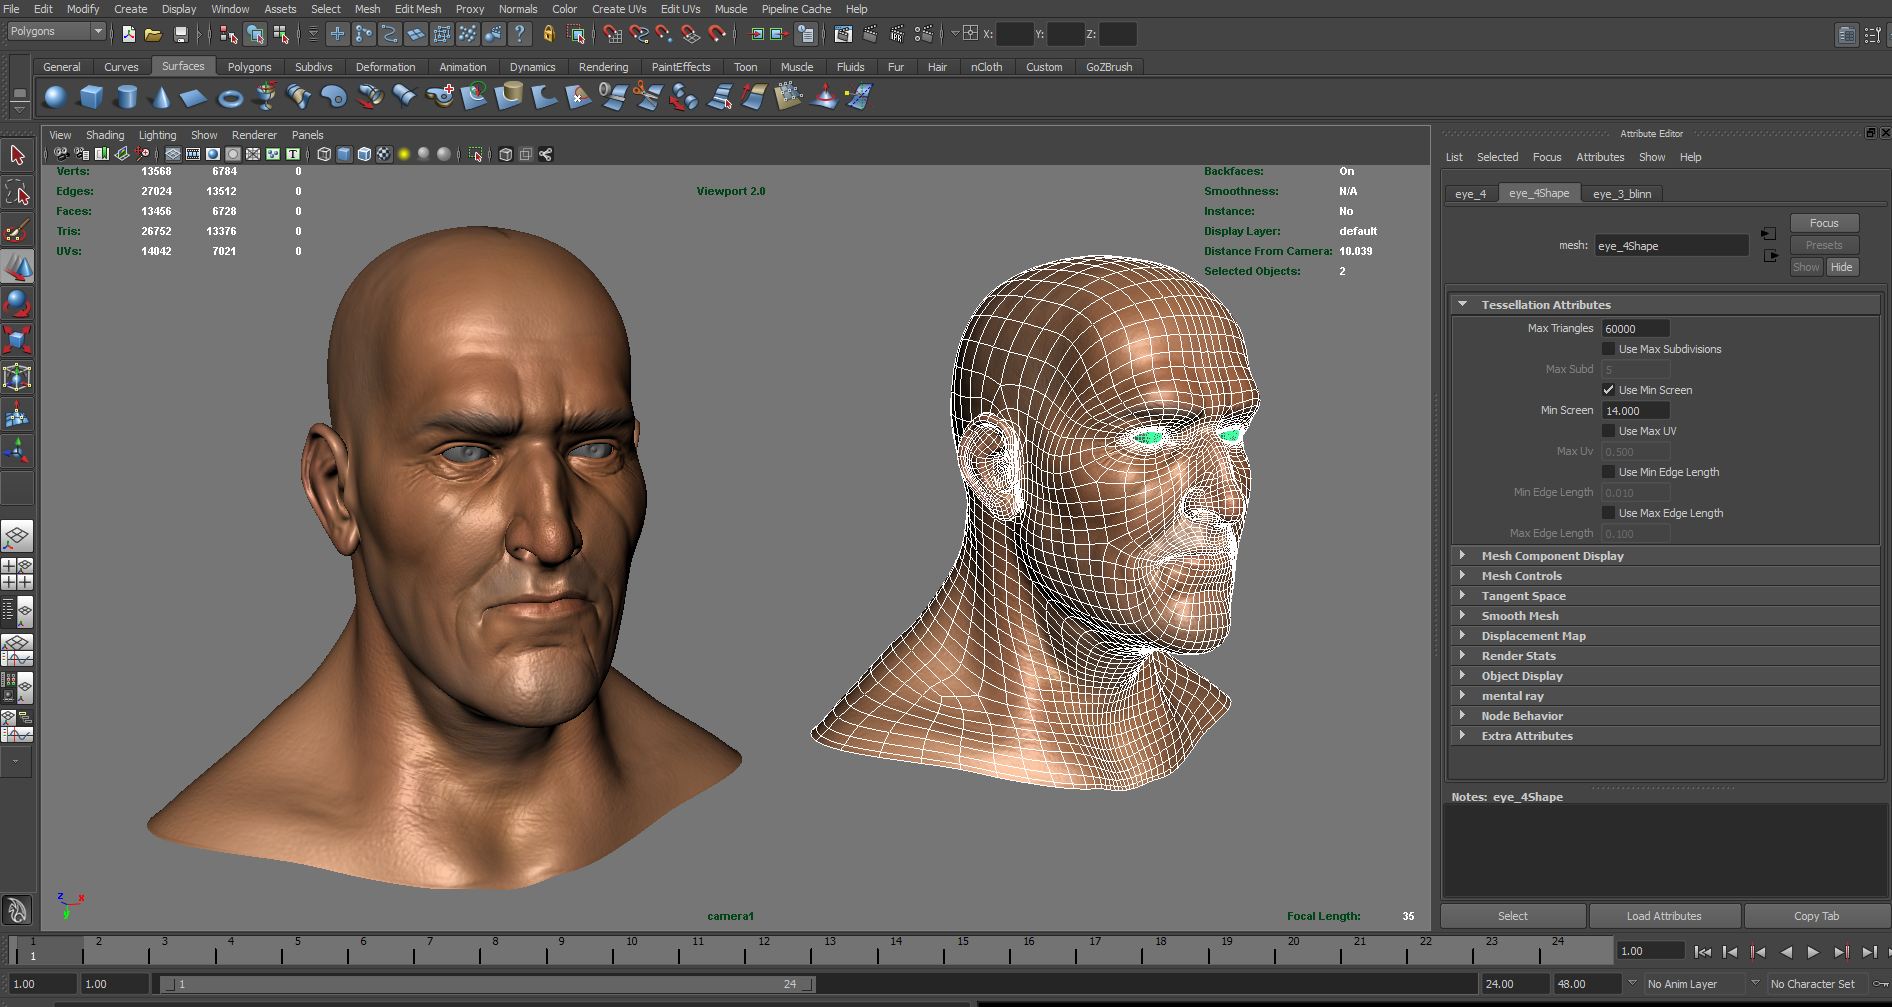
Task: Click the Focus button in Attribute Editor
Action: (x=1824, y=223)
